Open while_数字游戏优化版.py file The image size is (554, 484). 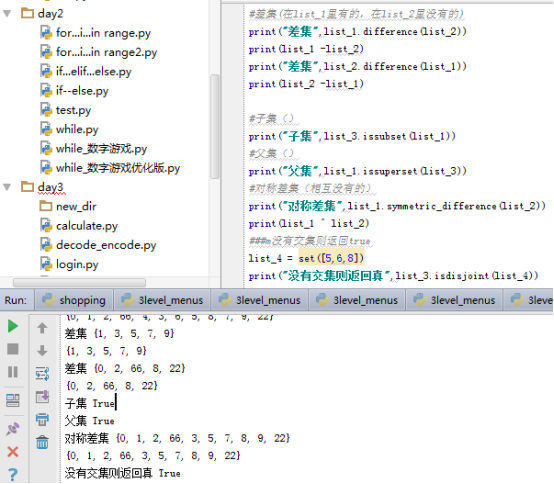[118, 168]
